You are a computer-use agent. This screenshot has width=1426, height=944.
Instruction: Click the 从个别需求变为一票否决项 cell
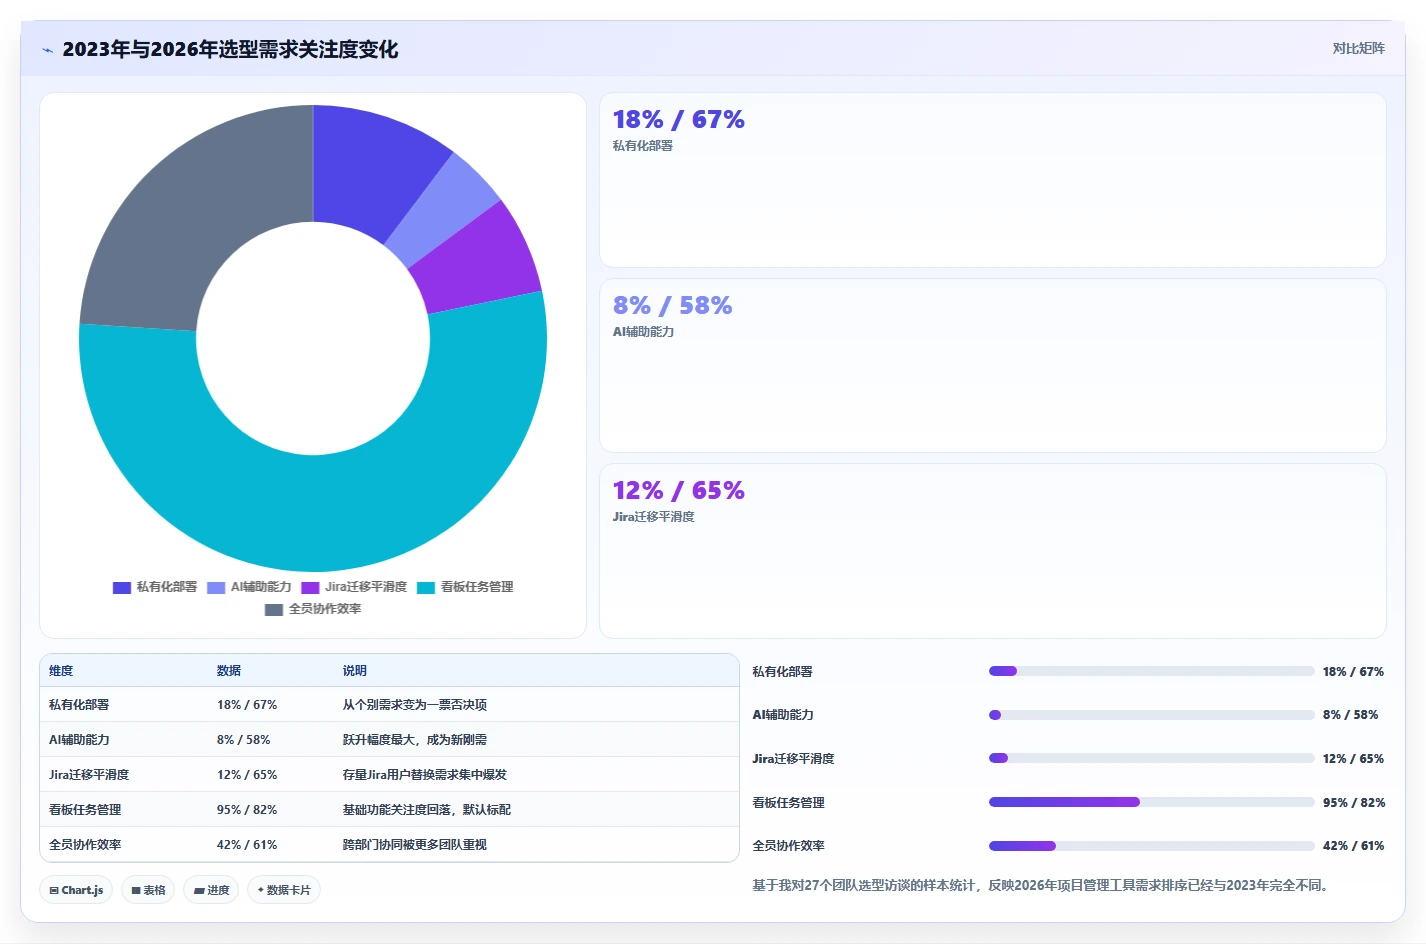tap(415, 705)
